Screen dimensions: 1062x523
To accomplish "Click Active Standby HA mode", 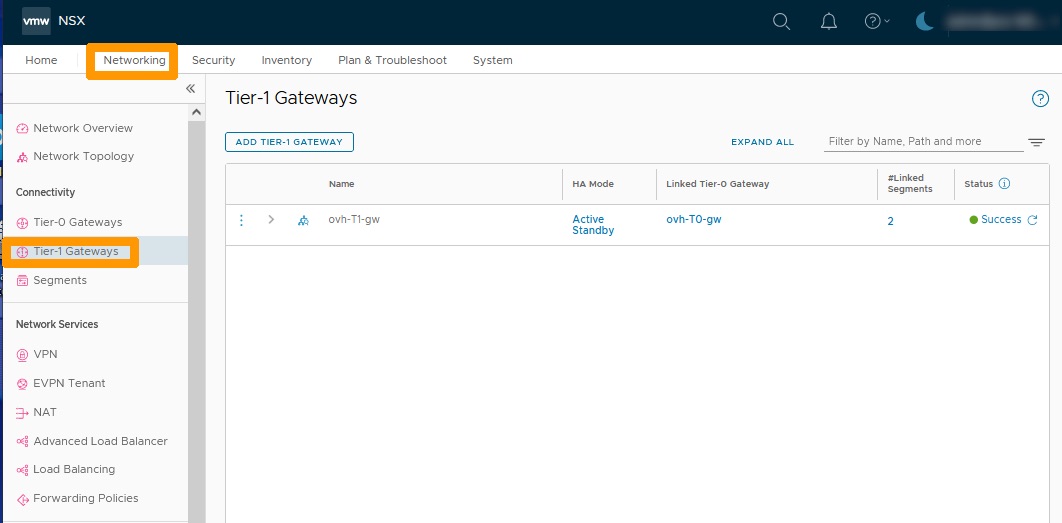I will click(593, 225).
